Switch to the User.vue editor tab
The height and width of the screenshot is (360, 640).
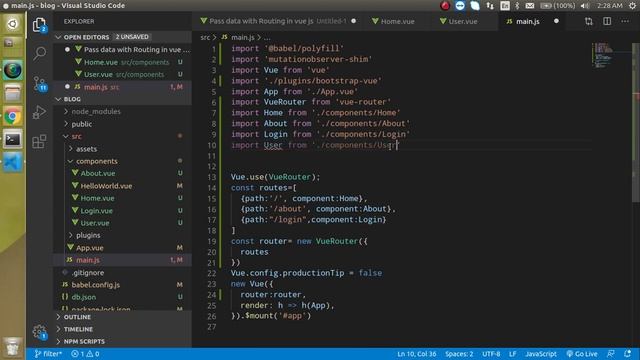[x=464, y=21]
